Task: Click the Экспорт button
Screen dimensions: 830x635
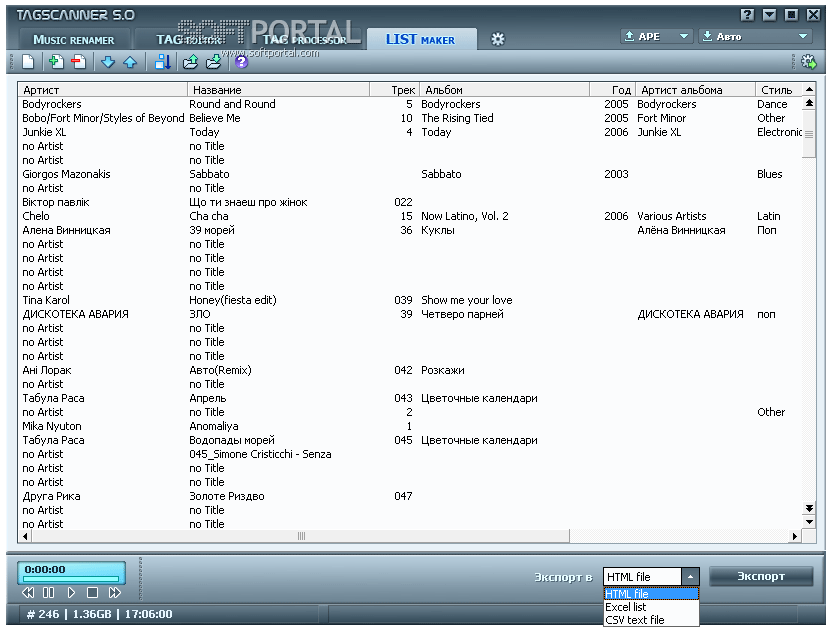Action: pos(761,576)
